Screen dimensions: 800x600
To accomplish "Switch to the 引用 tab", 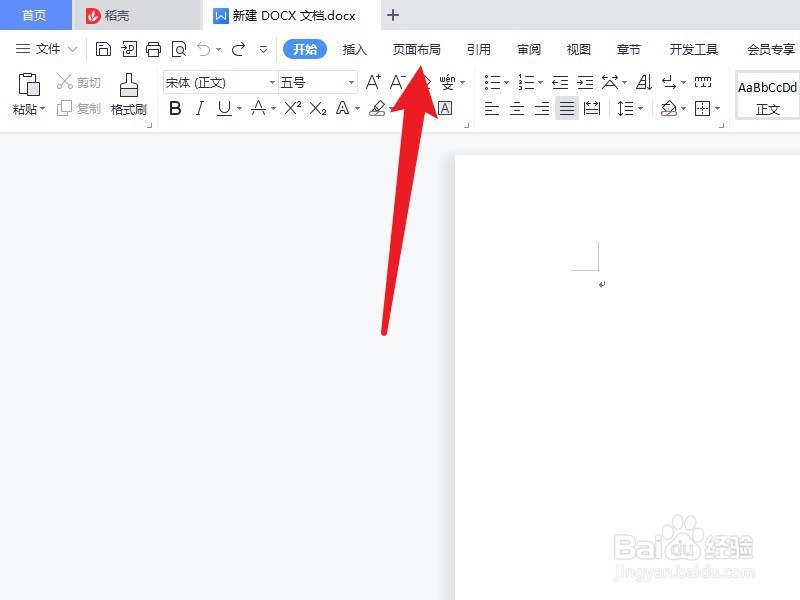I will click(x=479, y=49).
